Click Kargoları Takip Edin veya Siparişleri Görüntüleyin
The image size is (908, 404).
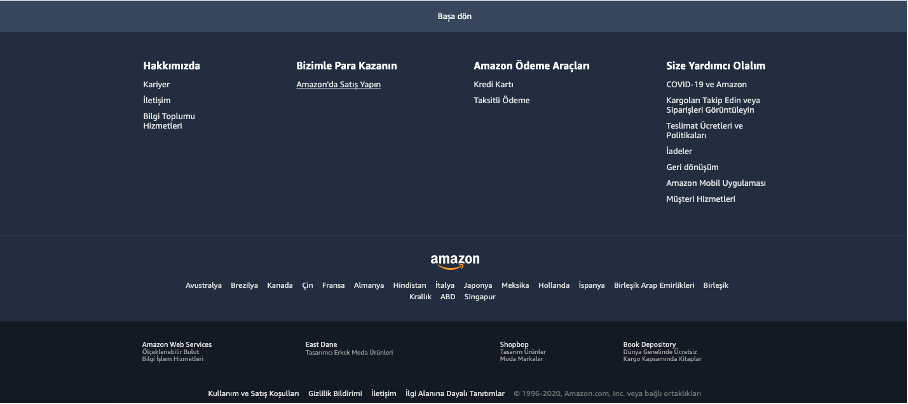713,105
